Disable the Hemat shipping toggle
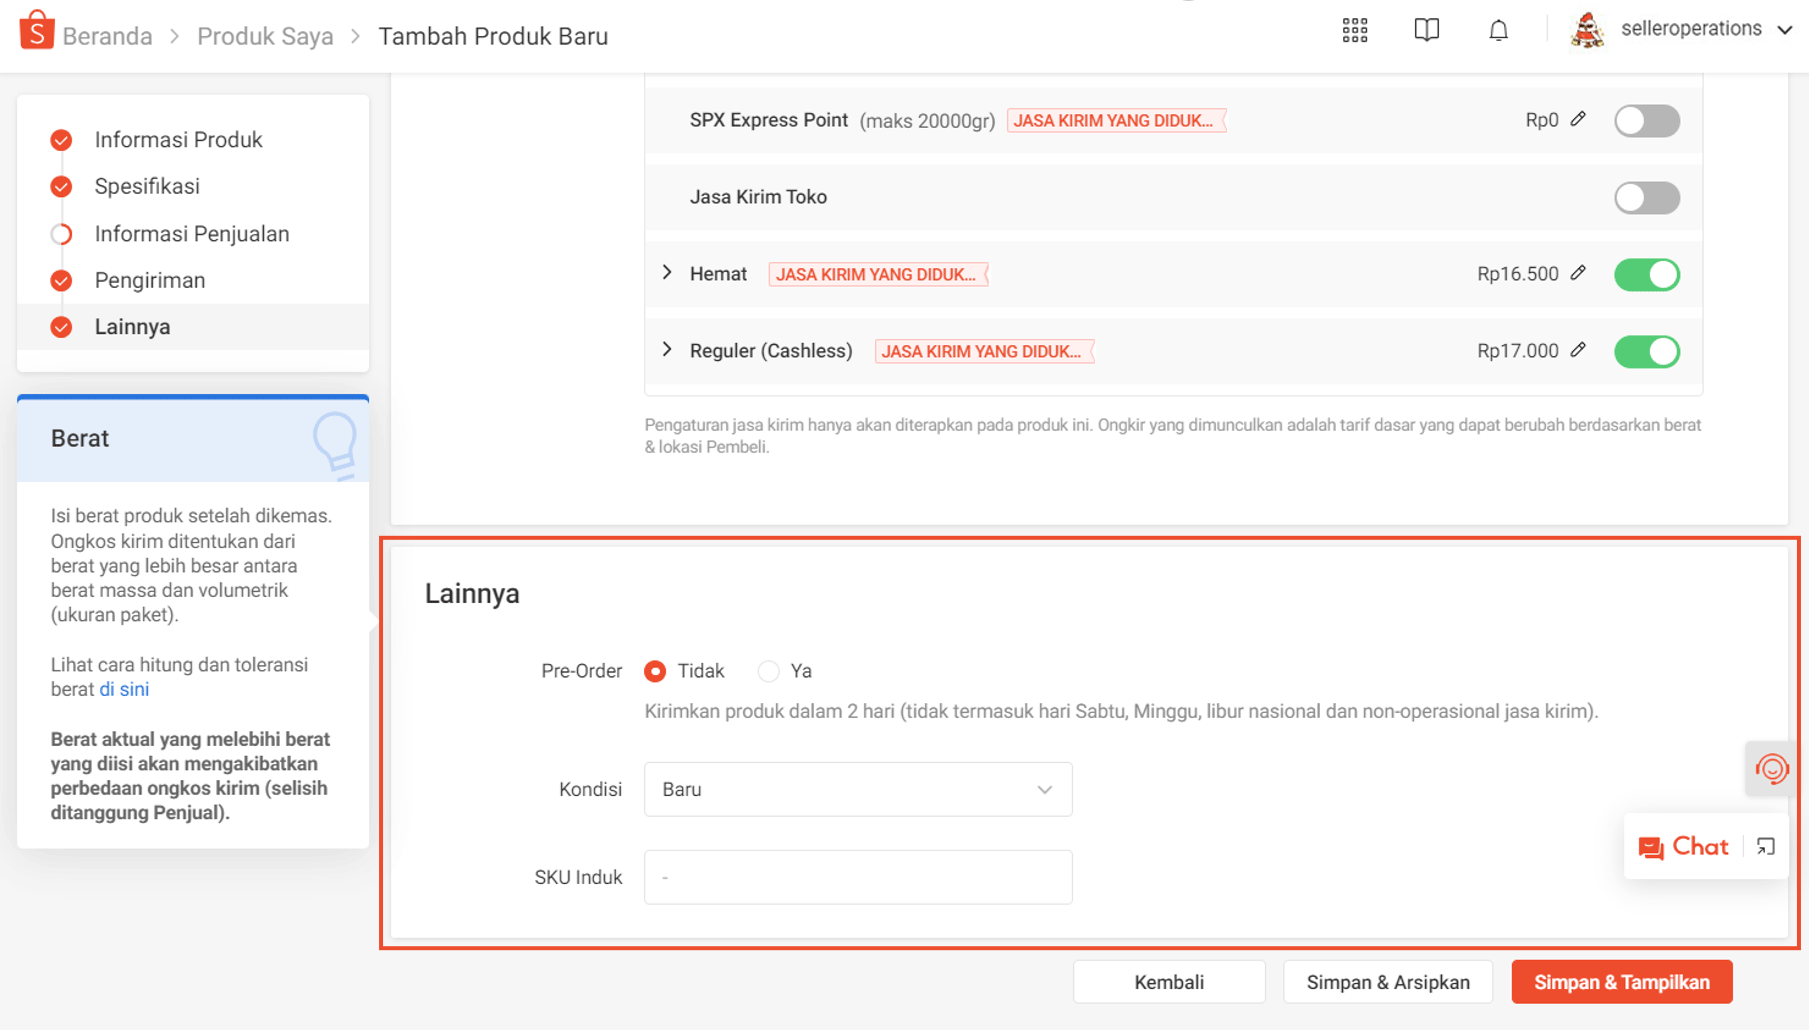 [1646, 274]
